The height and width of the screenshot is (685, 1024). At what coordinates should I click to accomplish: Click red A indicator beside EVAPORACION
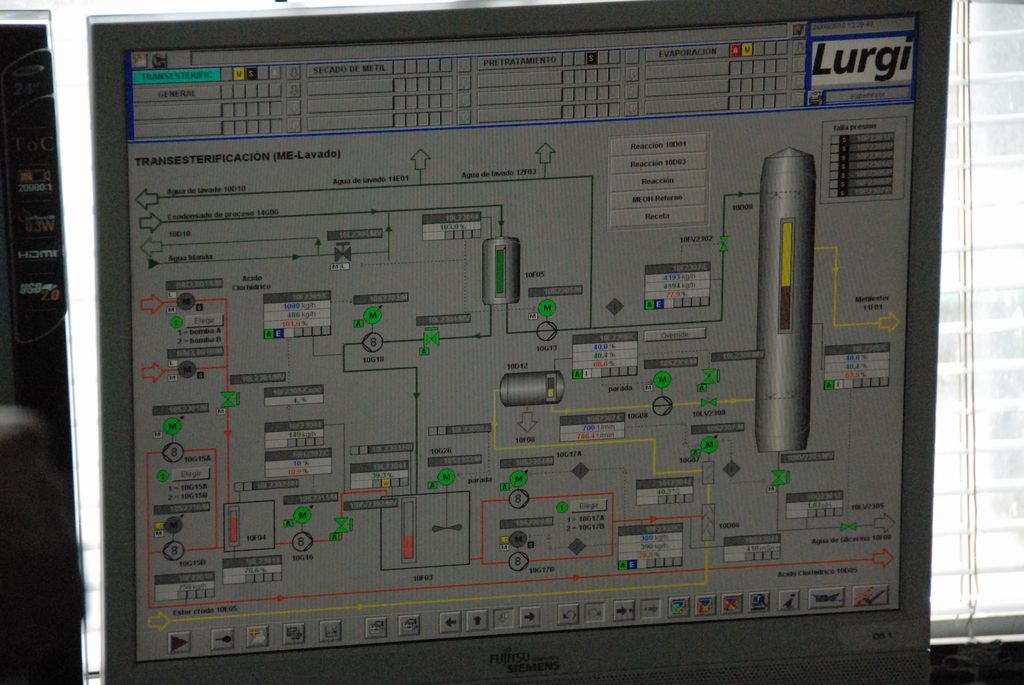click(735, 50)
